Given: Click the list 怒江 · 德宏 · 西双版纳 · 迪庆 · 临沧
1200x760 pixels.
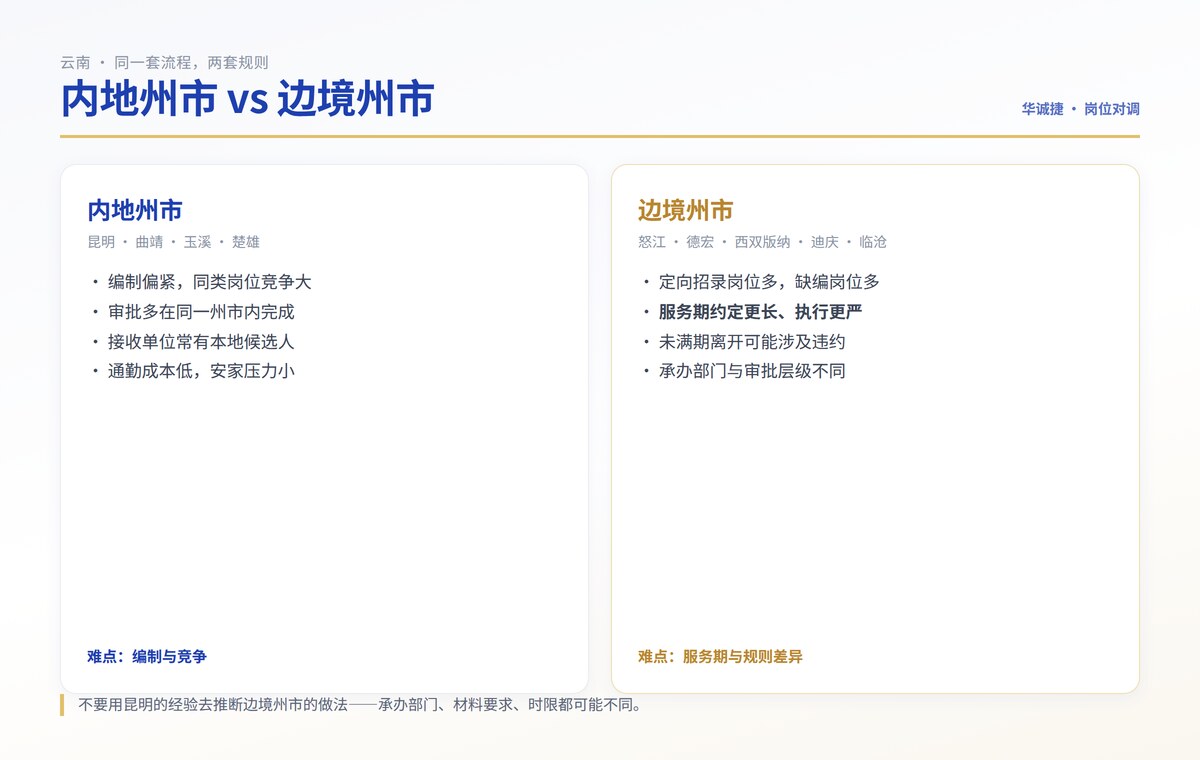Looking at the screenshot, I should [762, 242].
